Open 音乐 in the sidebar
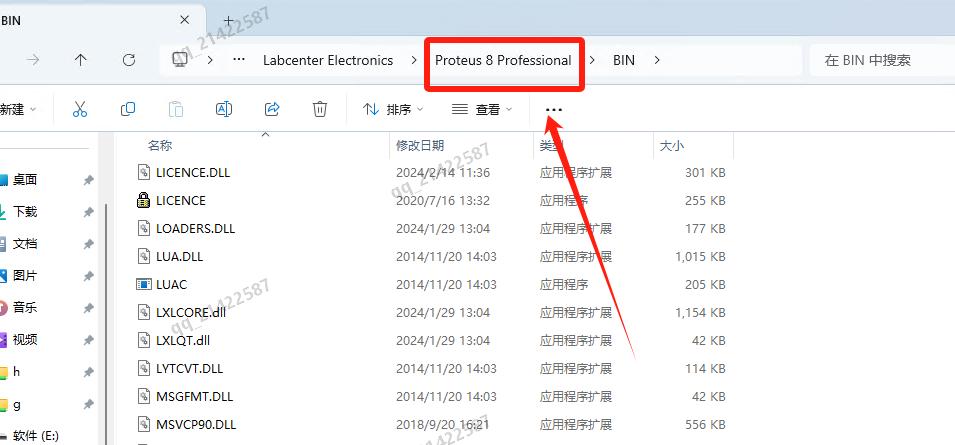 [25, 307]
